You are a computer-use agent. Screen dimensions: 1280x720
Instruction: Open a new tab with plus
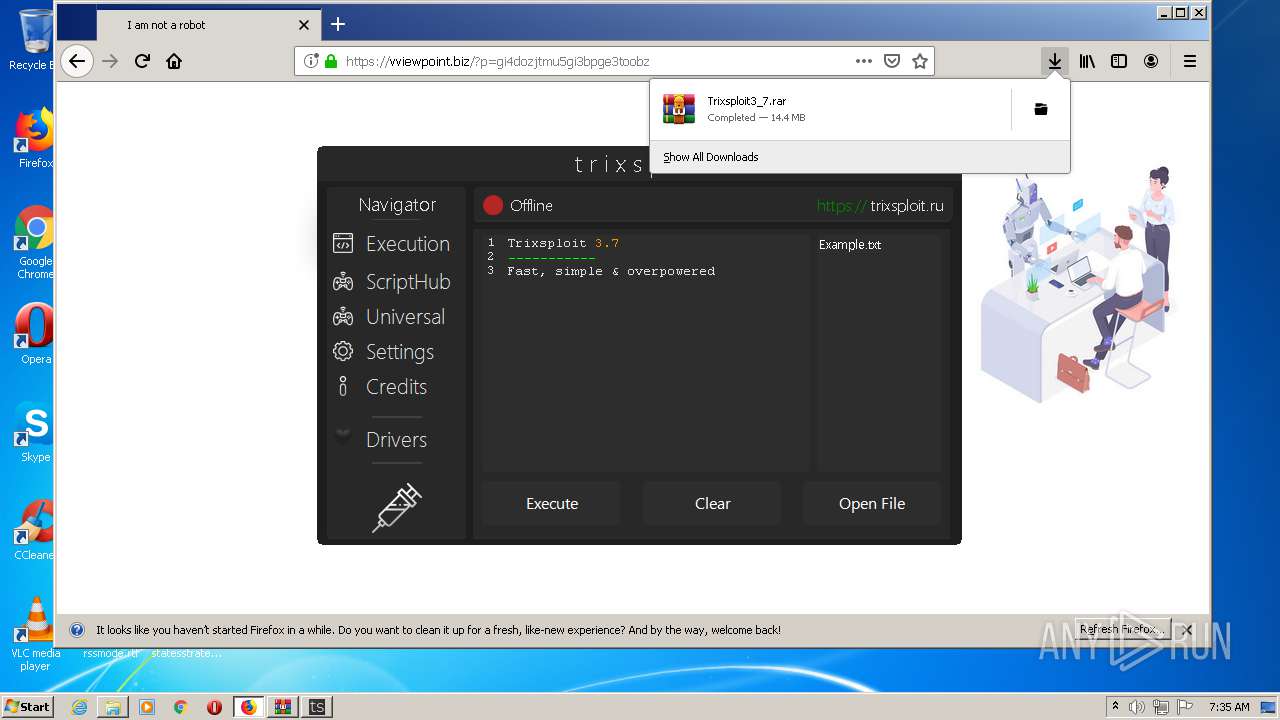tap(338, 24)
